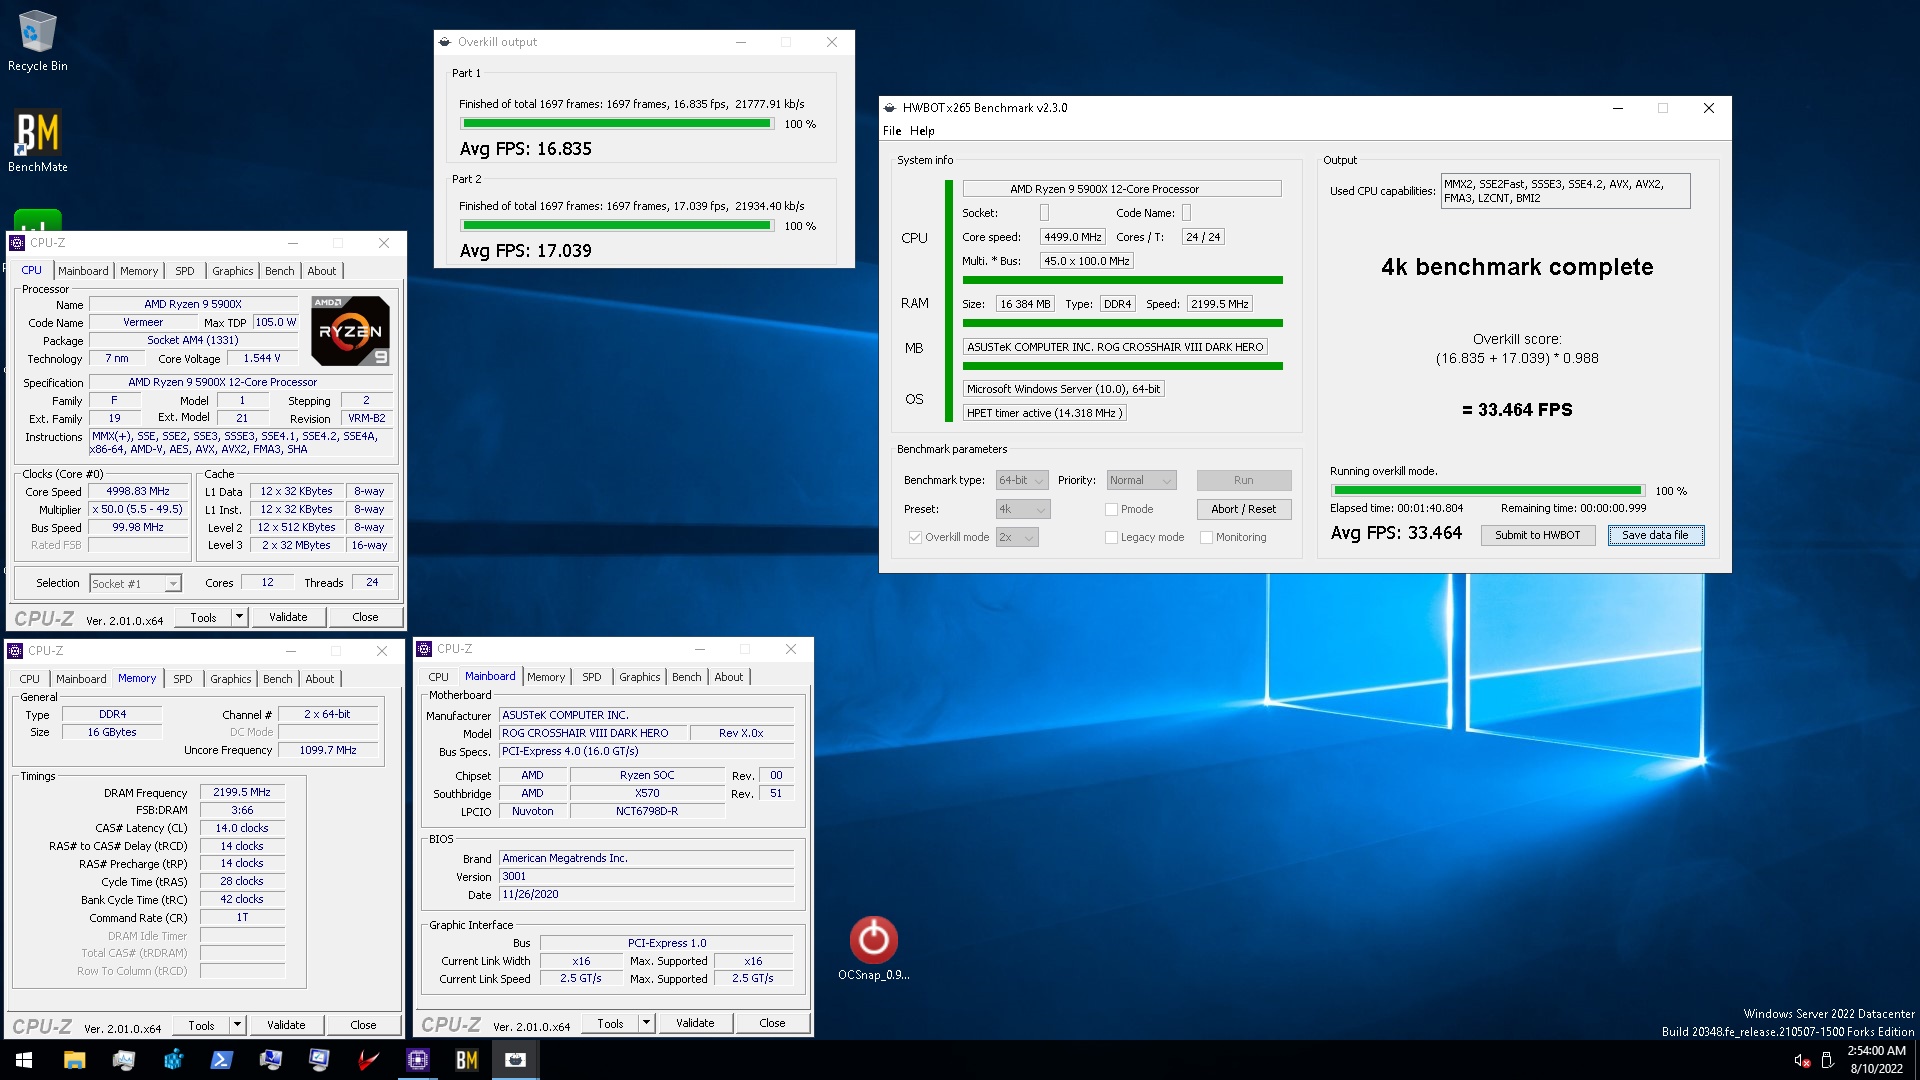
Task: Click Tools button in CPU-Z Memory window
Action: coord(202,1025)
